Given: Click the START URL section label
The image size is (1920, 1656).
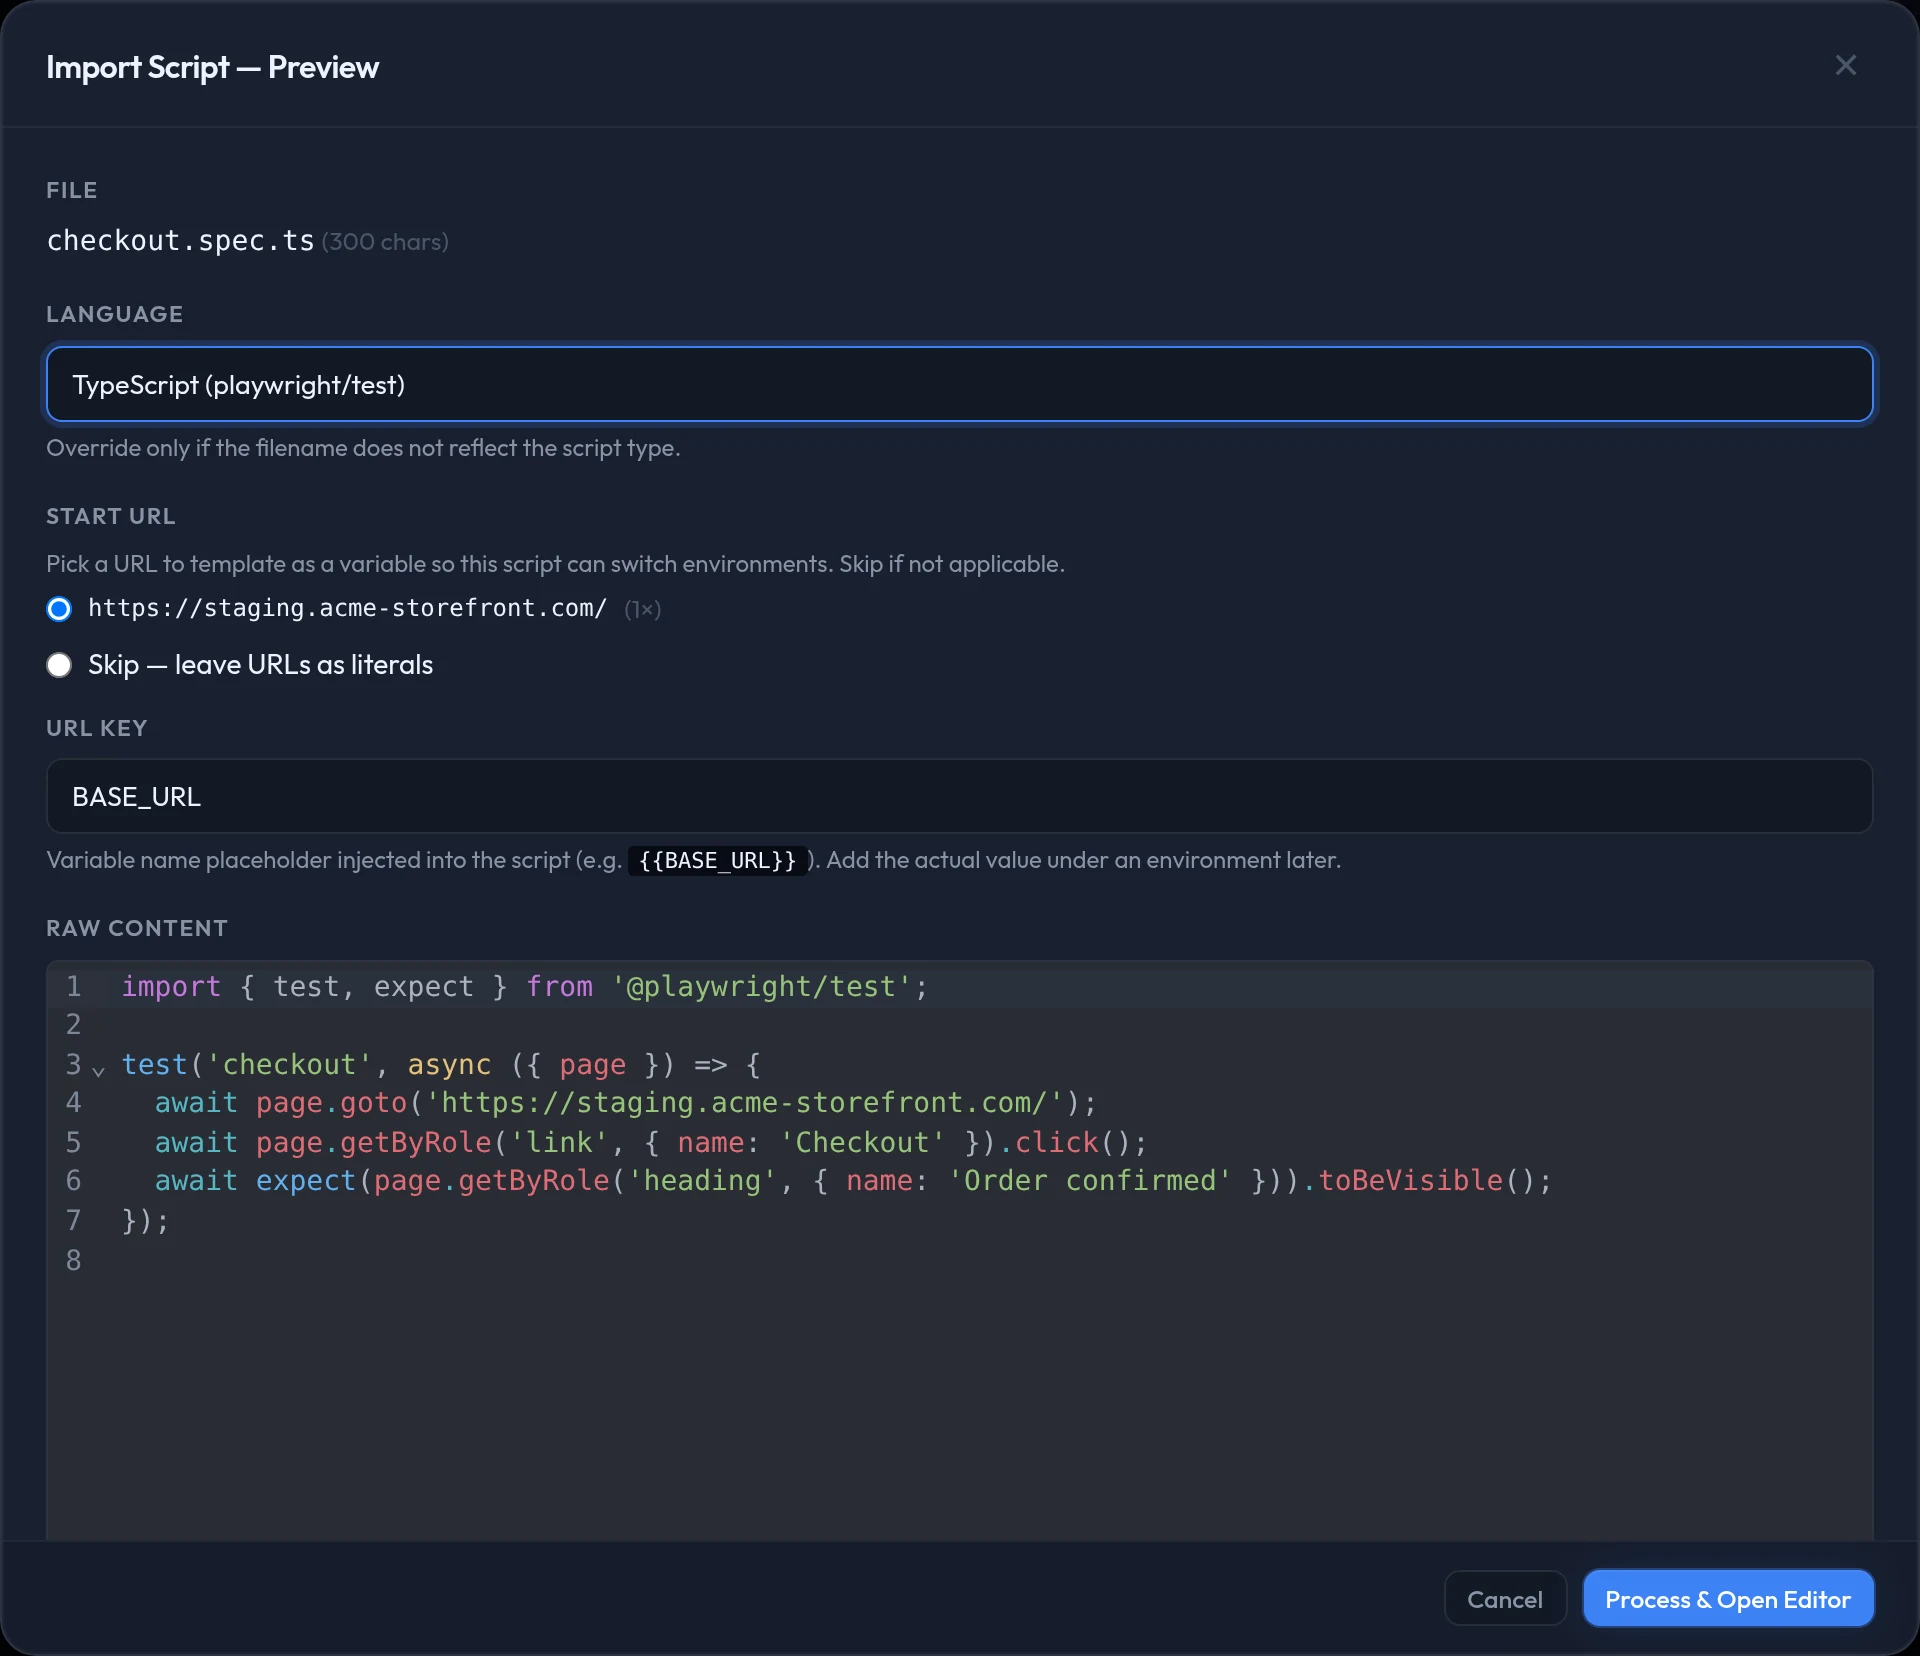Looking at the screenshot, I should [111, 516].
